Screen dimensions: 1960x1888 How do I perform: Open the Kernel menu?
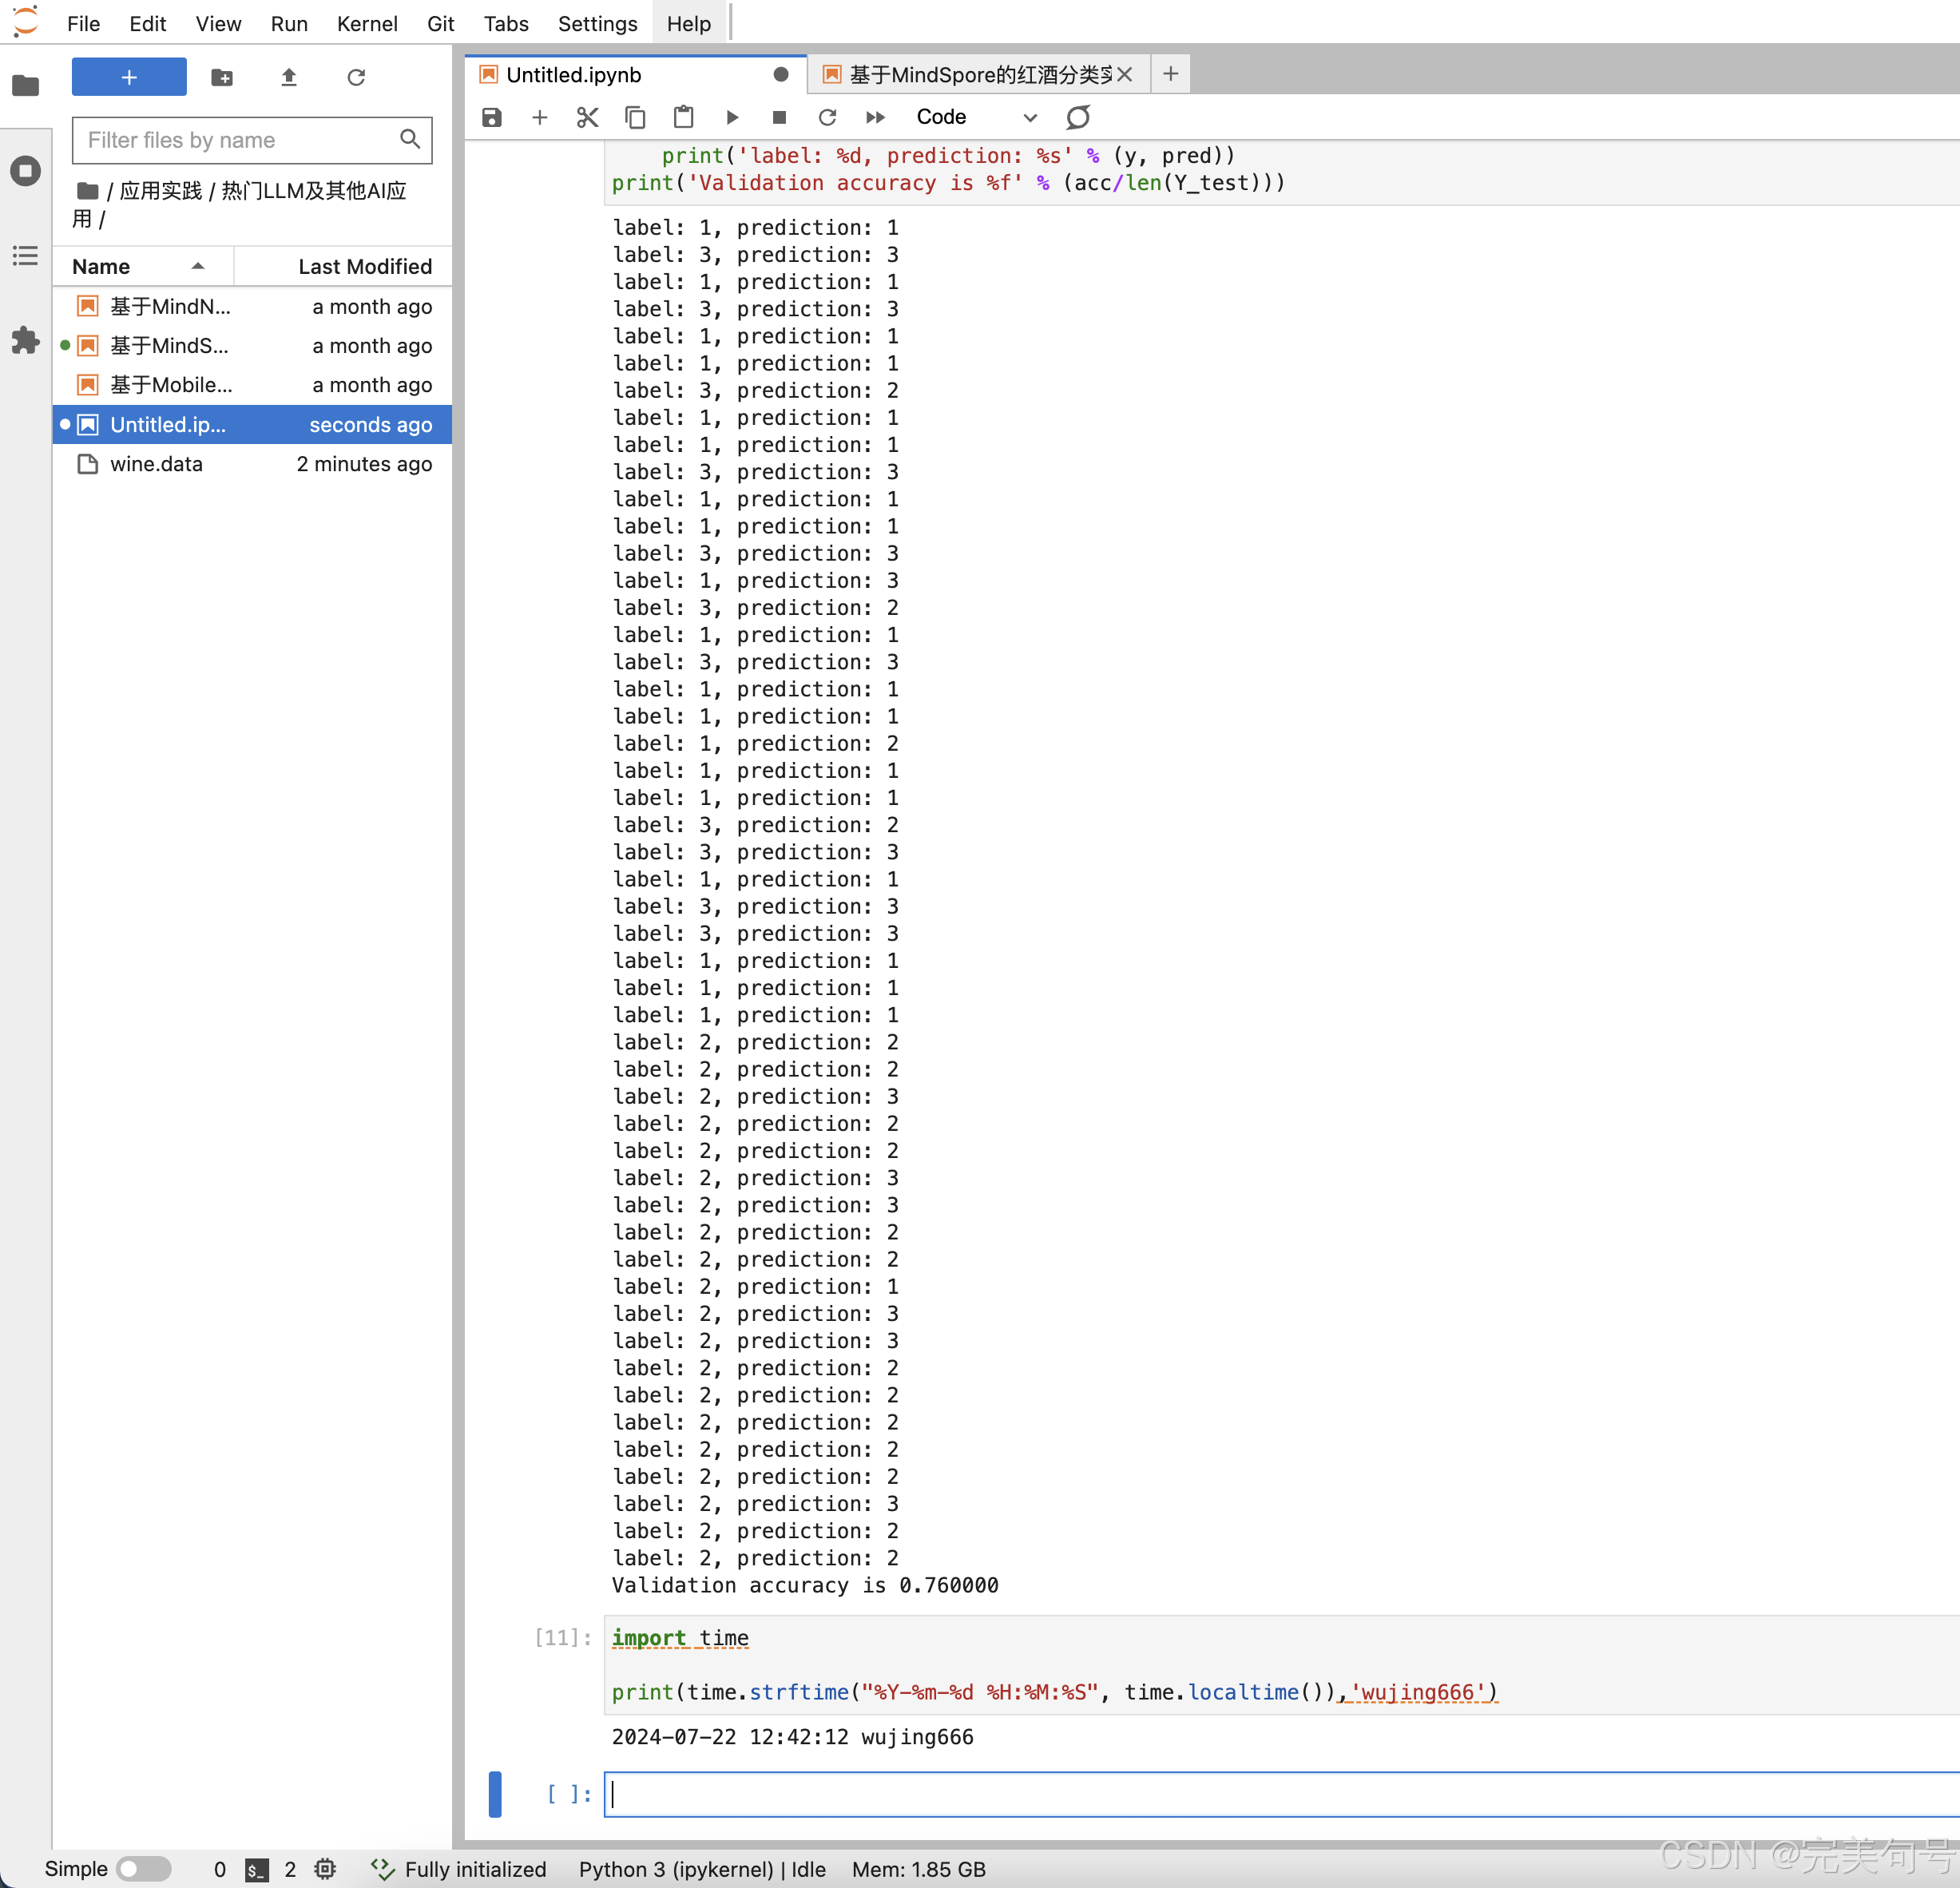point(366,23)
